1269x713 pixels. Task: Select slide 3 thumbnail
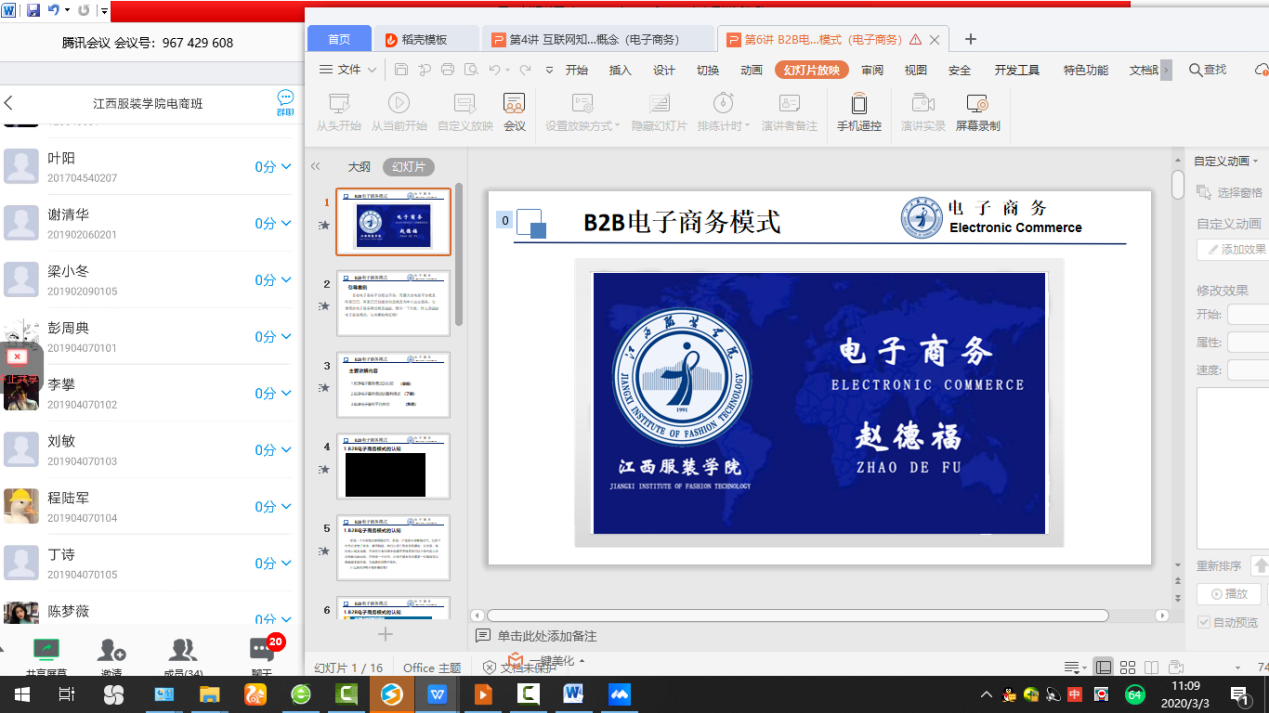coord(393,384)
